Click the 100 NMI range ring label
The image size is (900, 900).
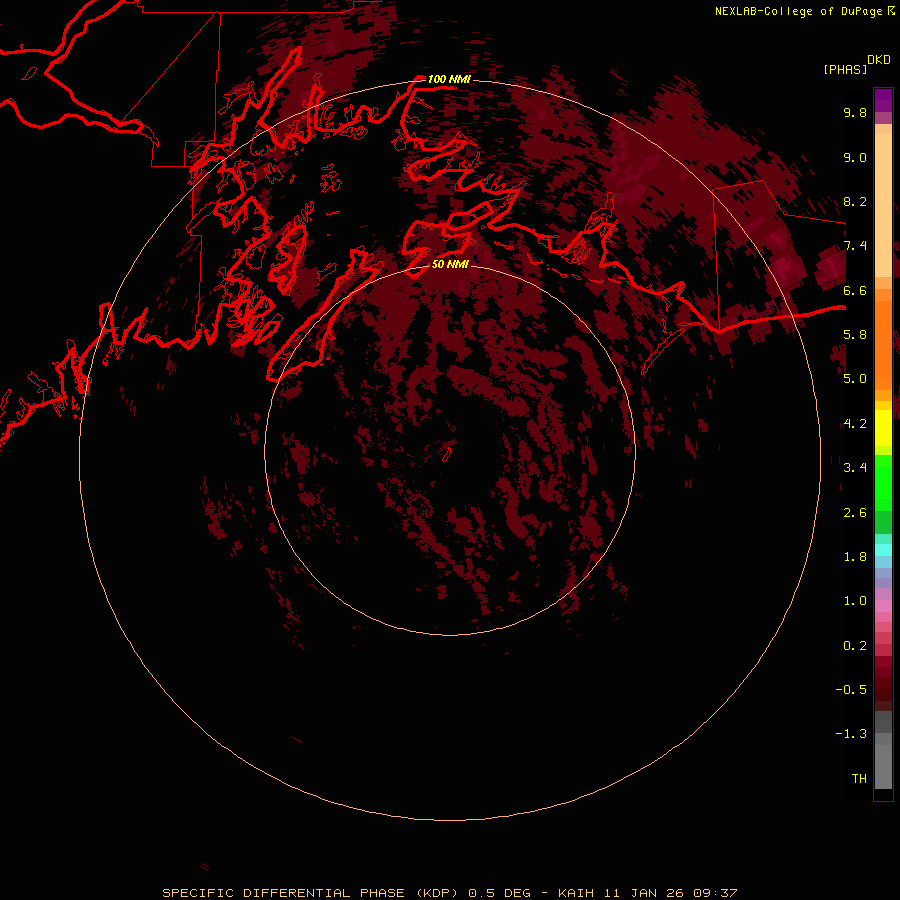point(449,79)
